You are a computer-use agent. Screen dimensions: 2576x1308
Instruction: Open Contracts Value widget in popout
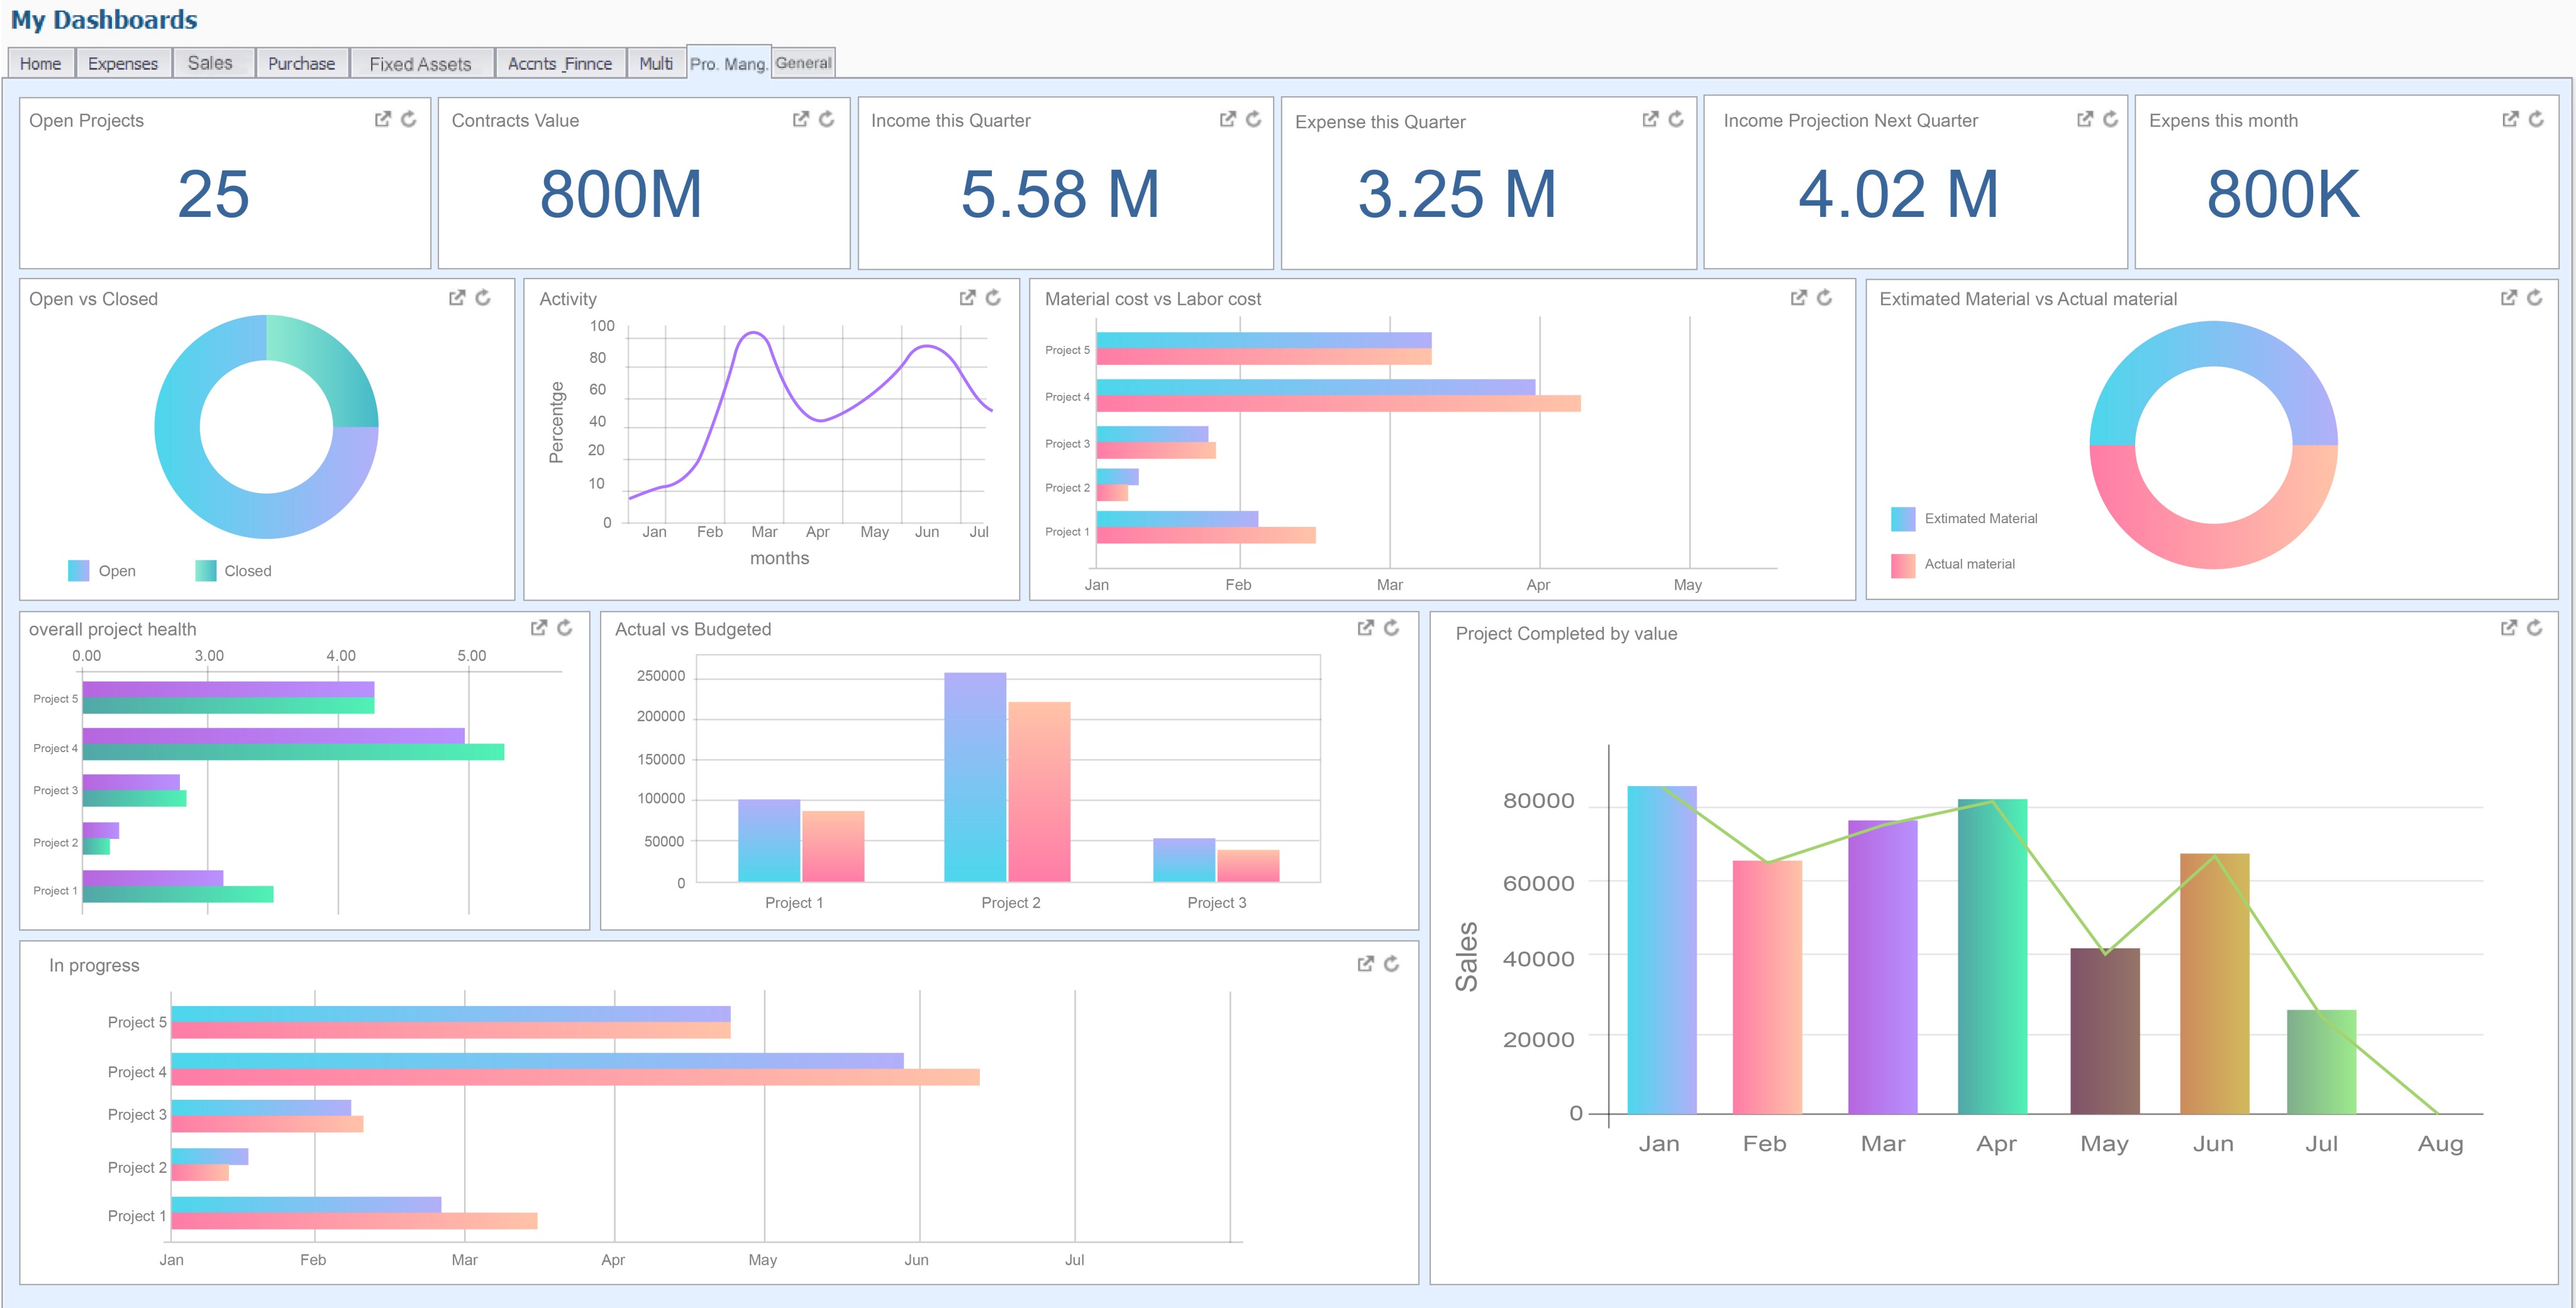pyautogui.click(x=800, y=119)
